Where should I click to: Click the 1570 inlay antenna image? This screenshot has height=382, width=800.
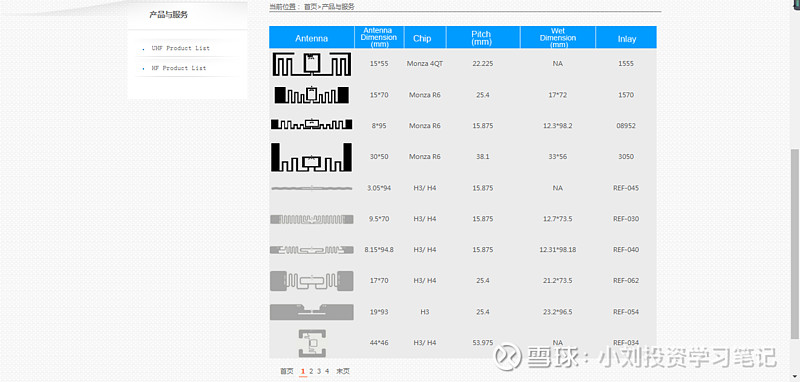311,95
